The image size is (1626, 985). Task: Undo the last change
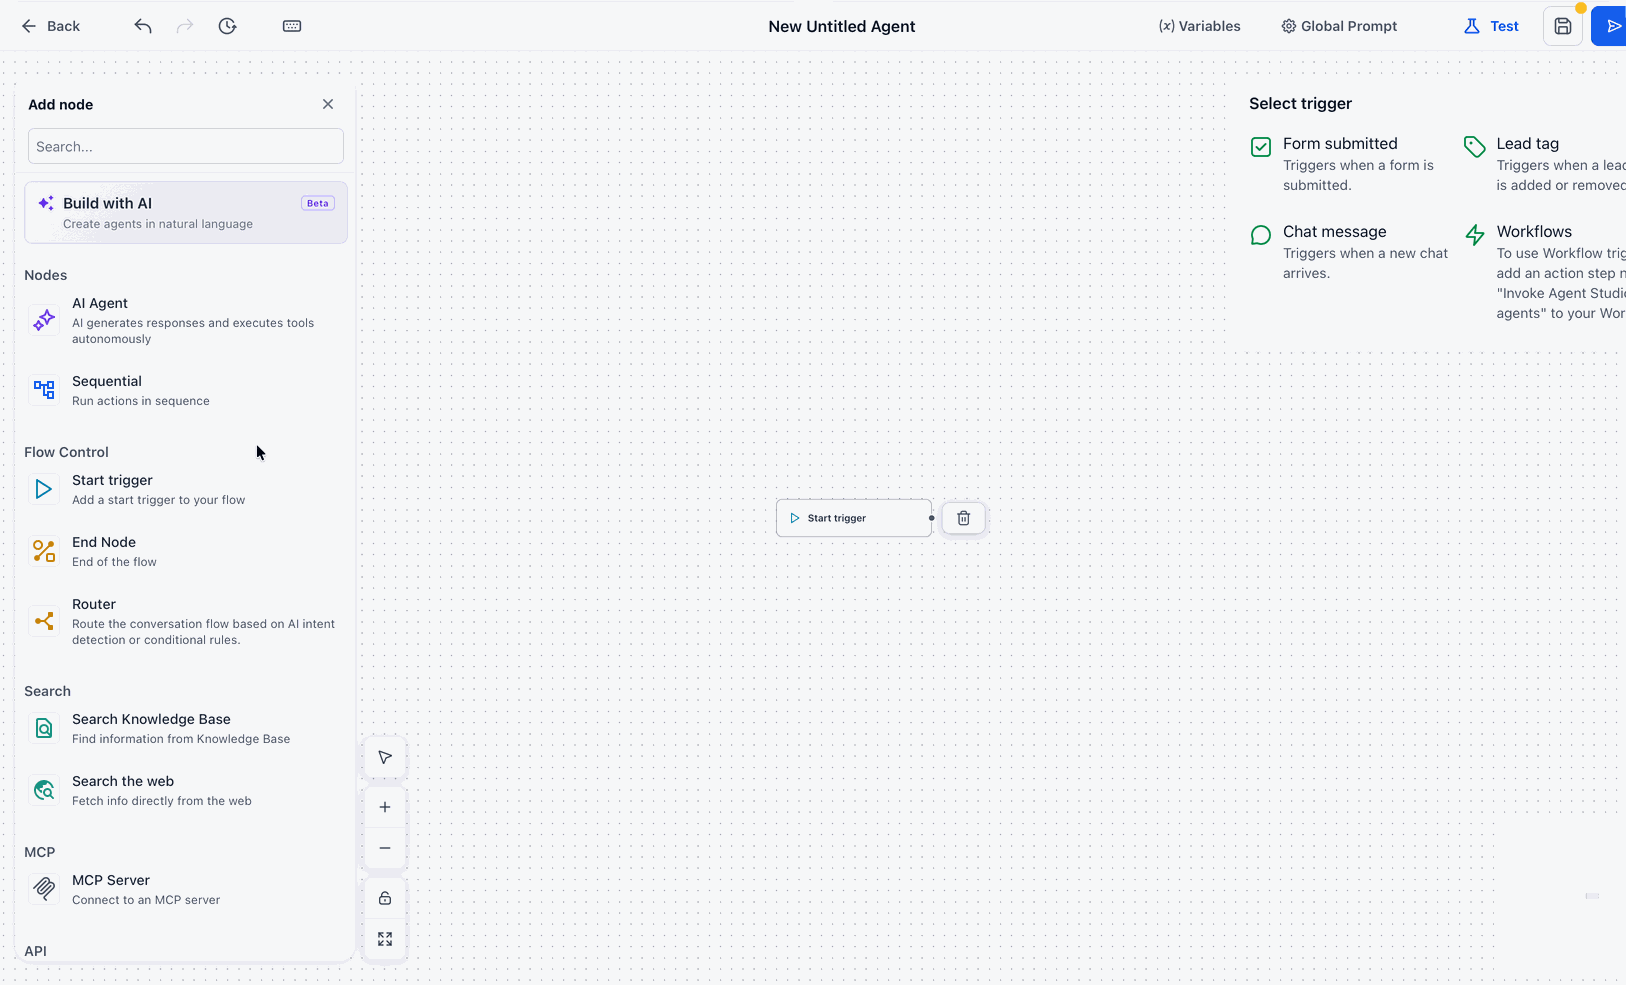tap(143, 26)
